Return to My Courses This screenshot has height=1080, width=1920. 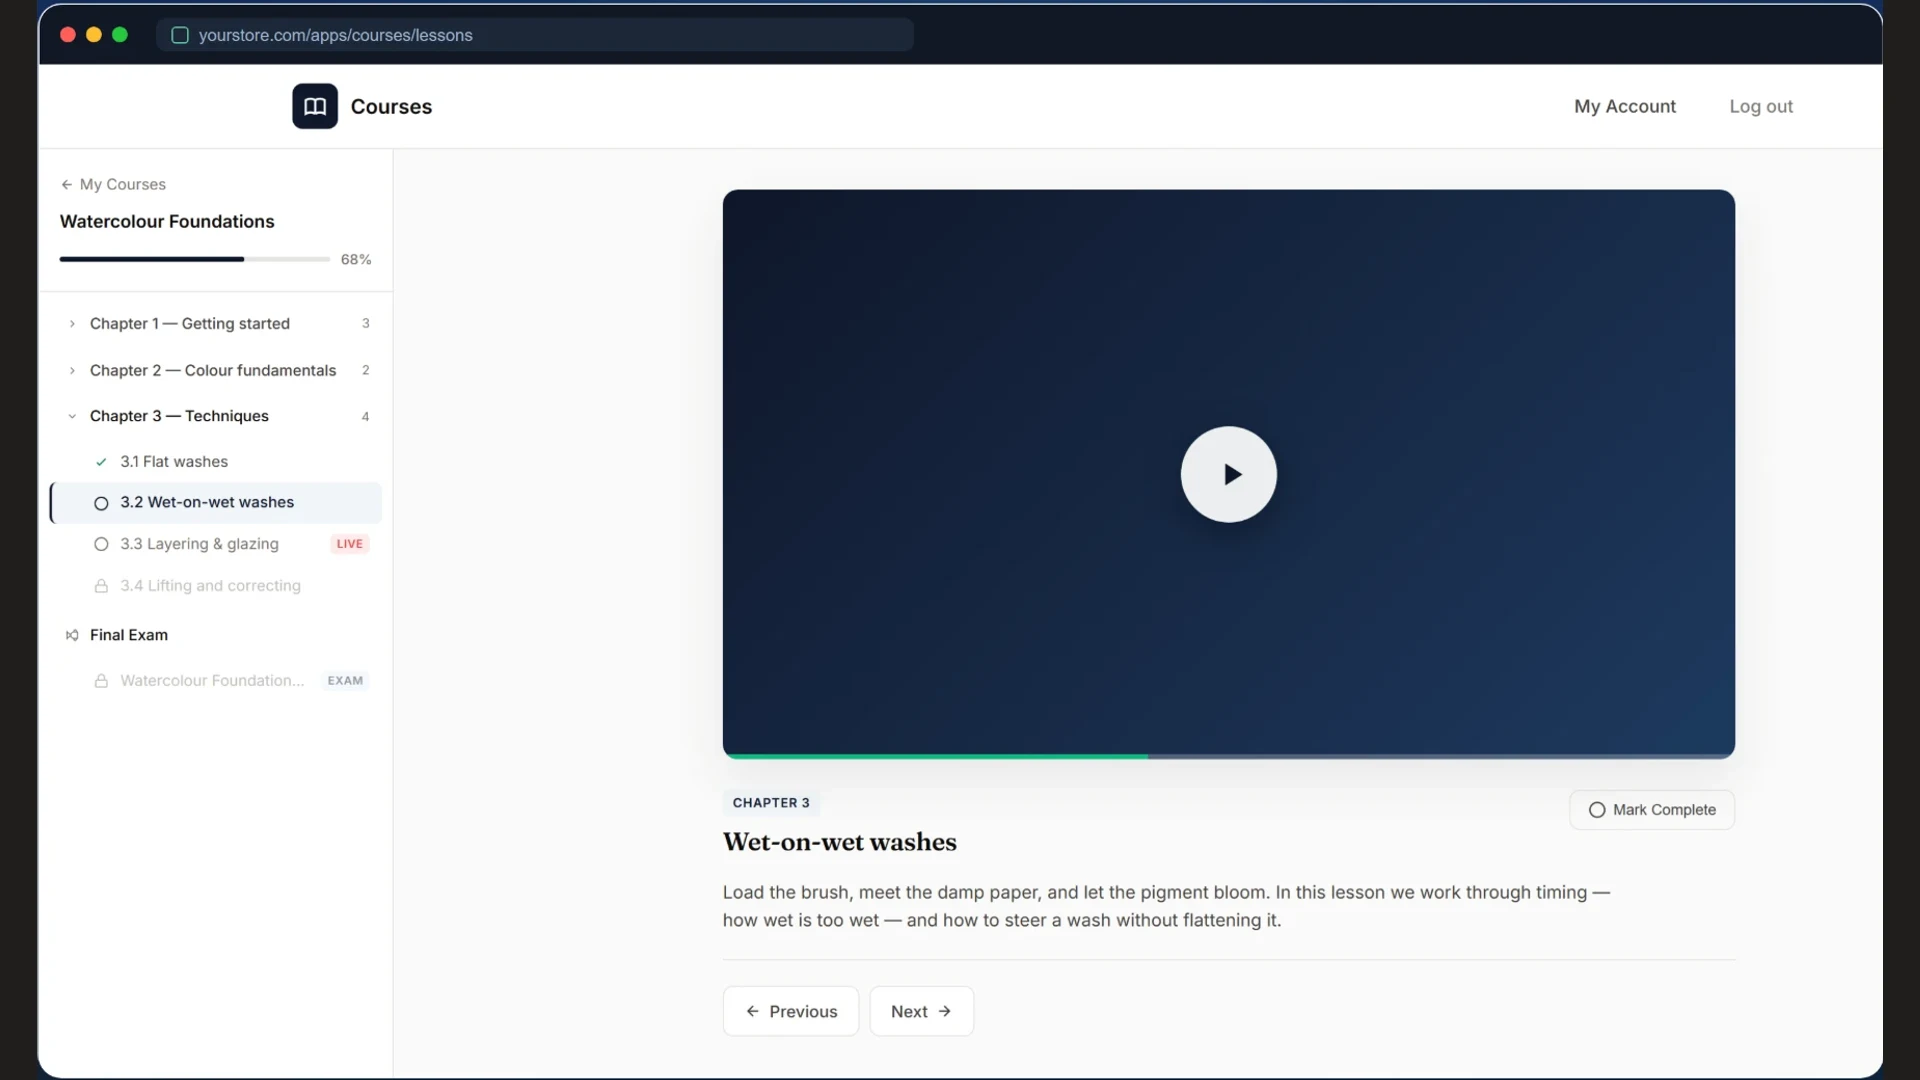[x=113, y=184]
